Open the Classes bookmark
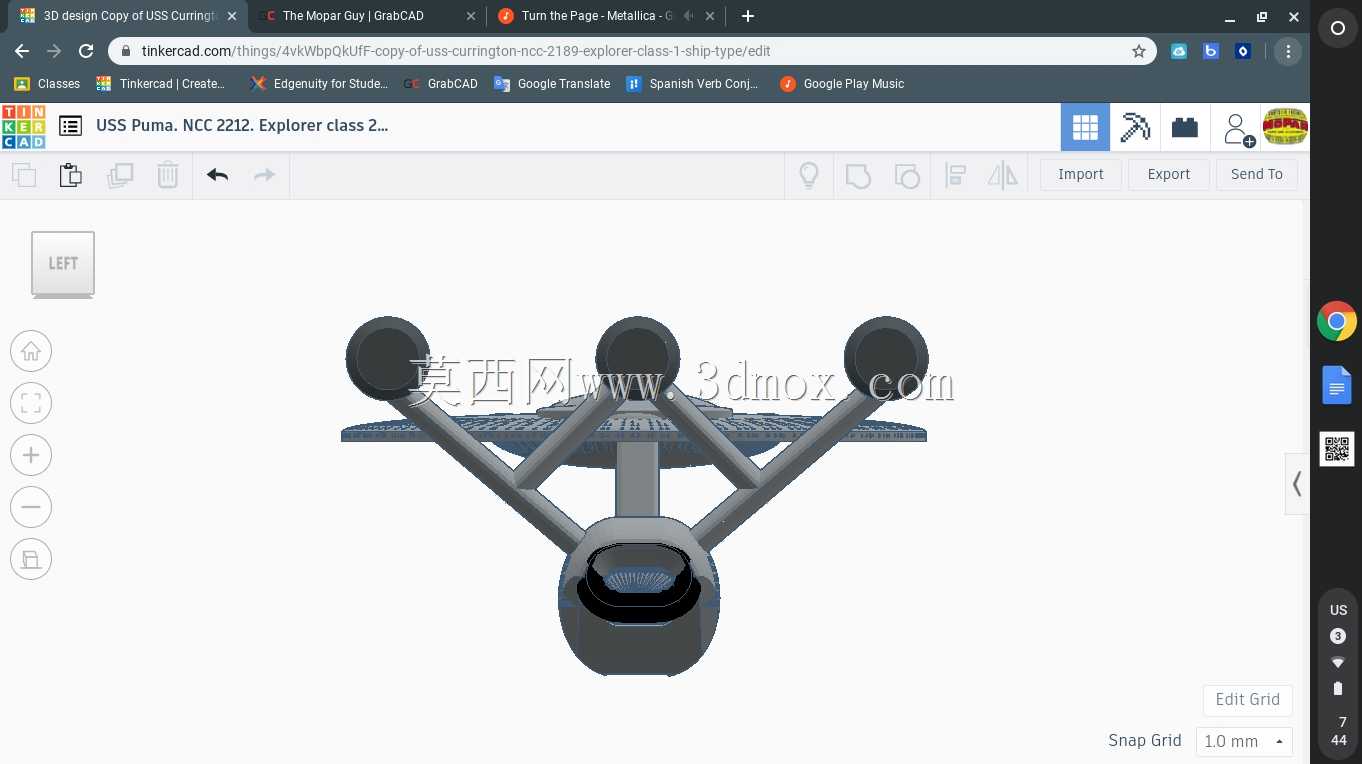Image resolution: width=1362 pixels, height=764 pixels. pyautogui.click(x=47, y=84)
